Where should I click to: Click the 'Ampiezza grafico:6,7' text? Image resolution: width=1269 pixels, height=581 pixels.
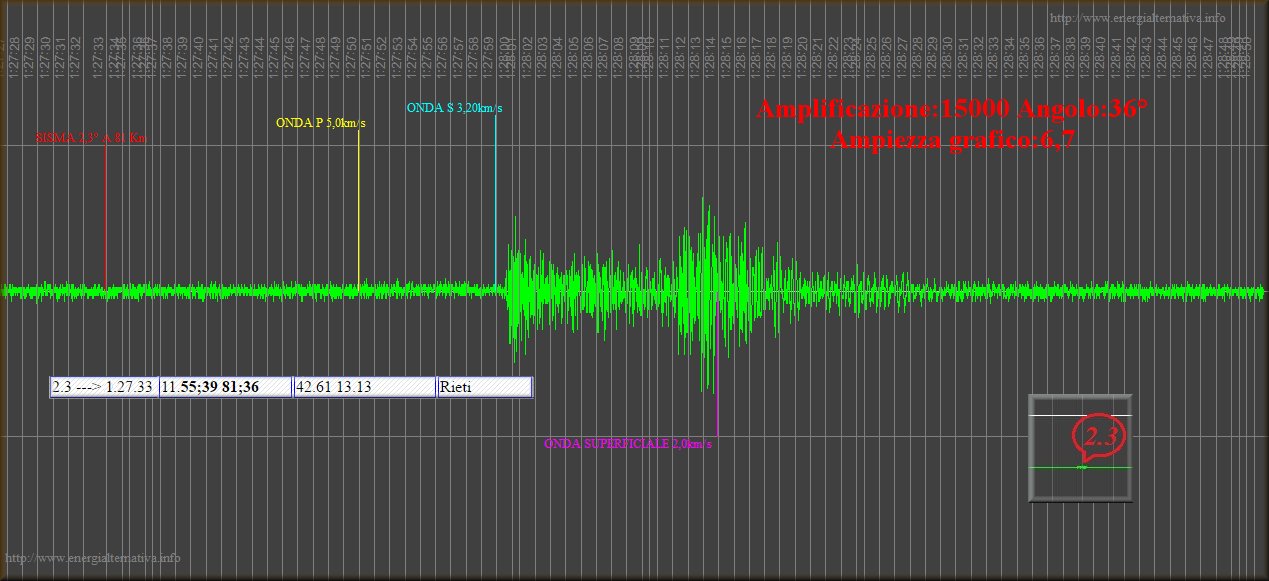953,140
